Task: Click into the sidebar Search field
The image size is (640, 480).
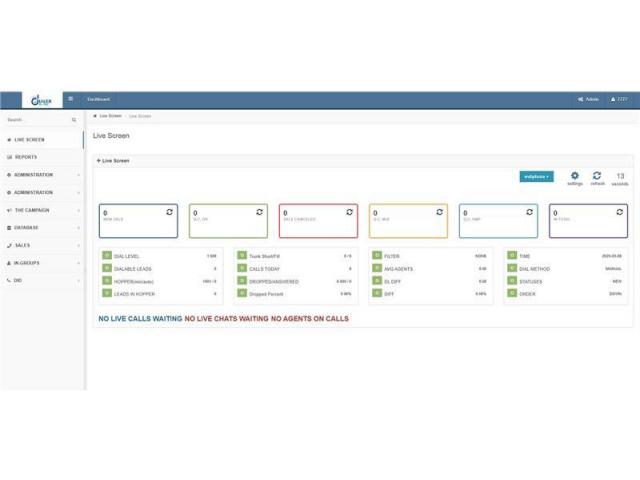Action: pos(35,120)
